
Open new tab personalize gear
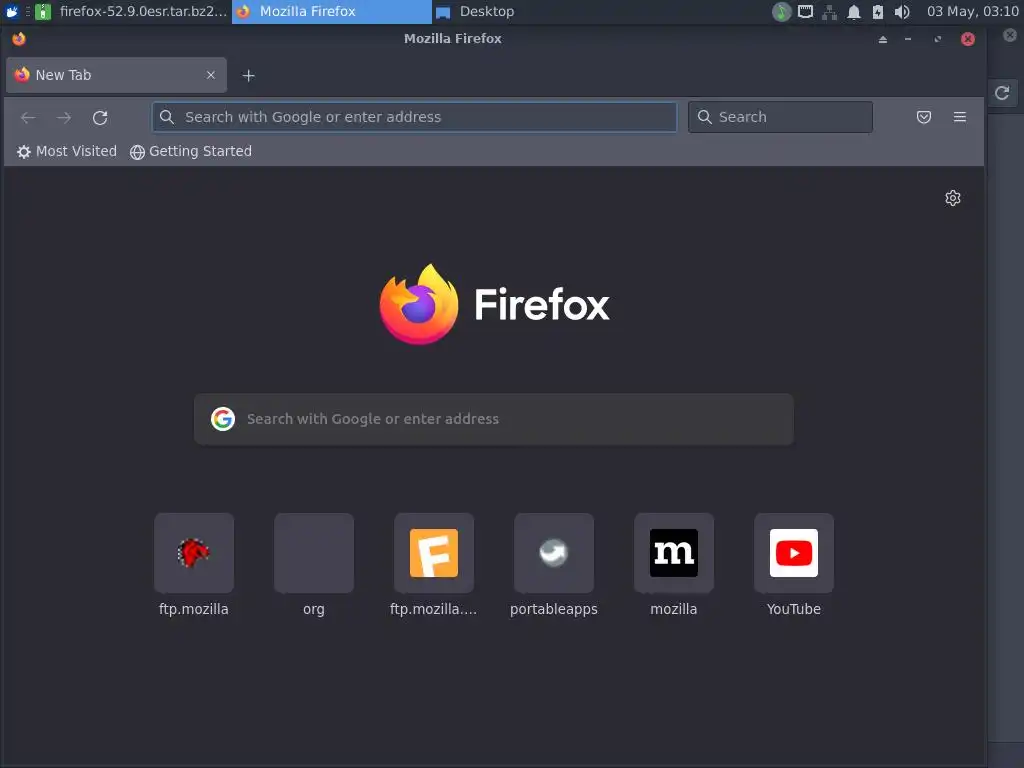[953, 198]
